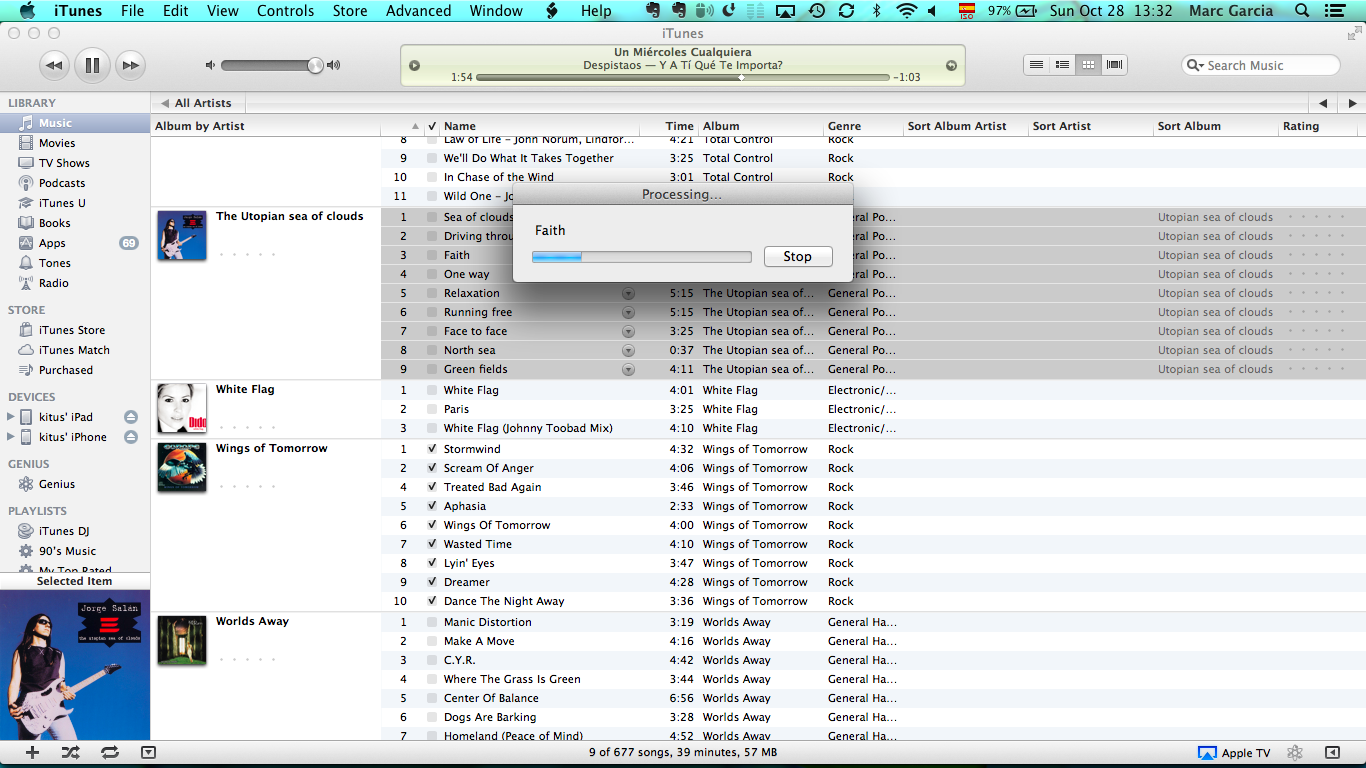Expand the kitus' iPad device
This screenshot has width=1366, height=768.
tap(11, 417)
